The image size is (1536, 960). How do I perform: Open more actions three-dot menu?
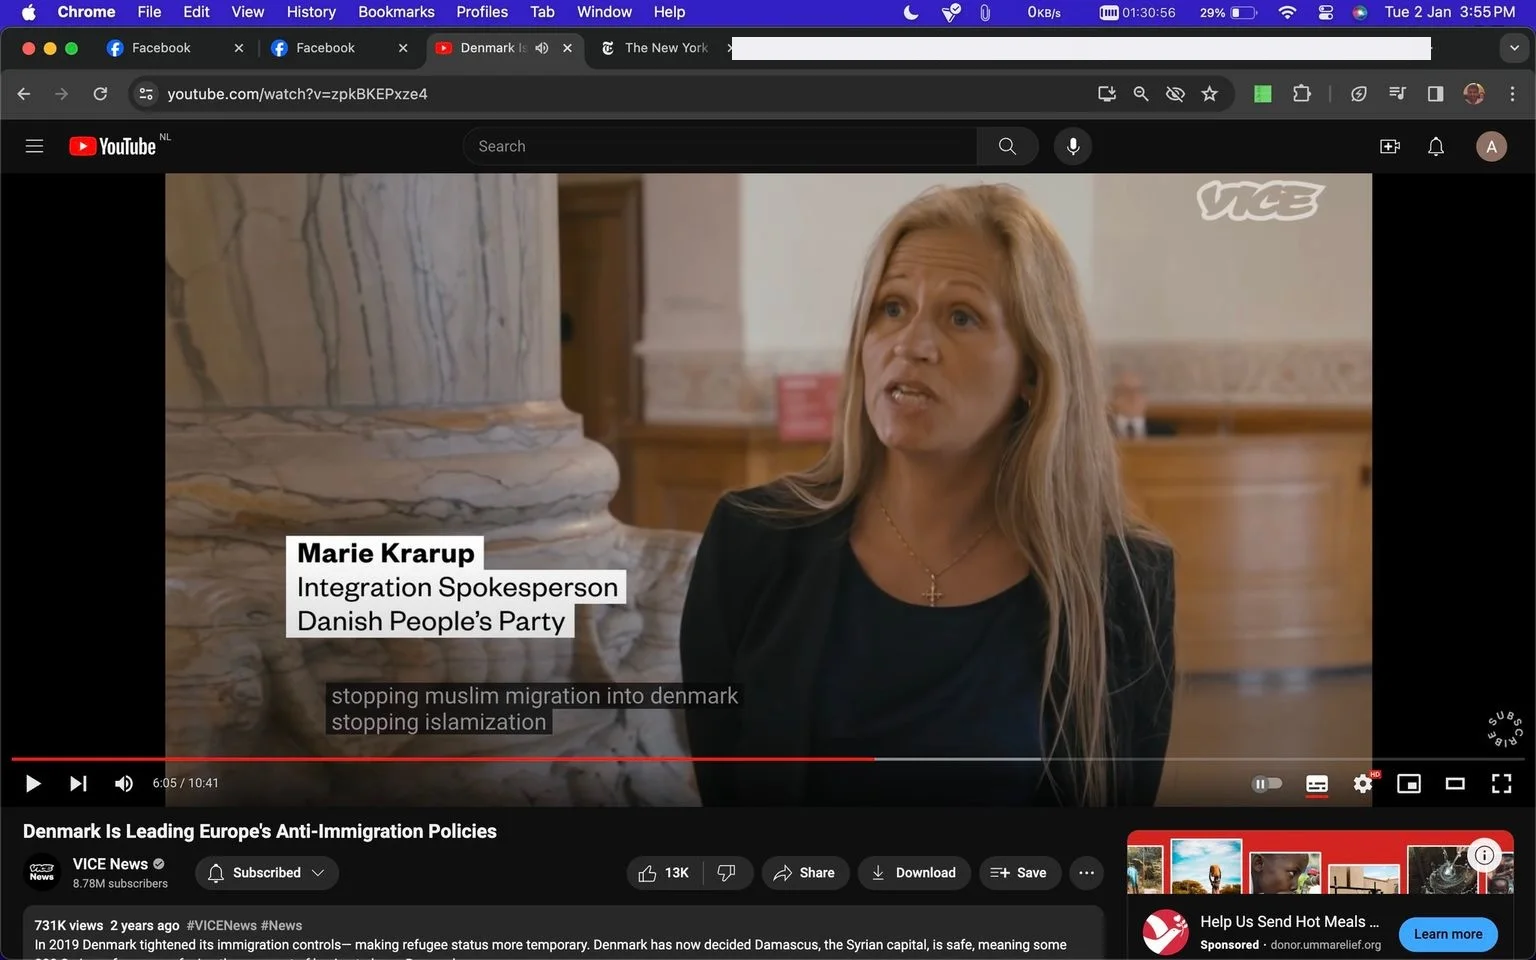[x=1086, y=873]
